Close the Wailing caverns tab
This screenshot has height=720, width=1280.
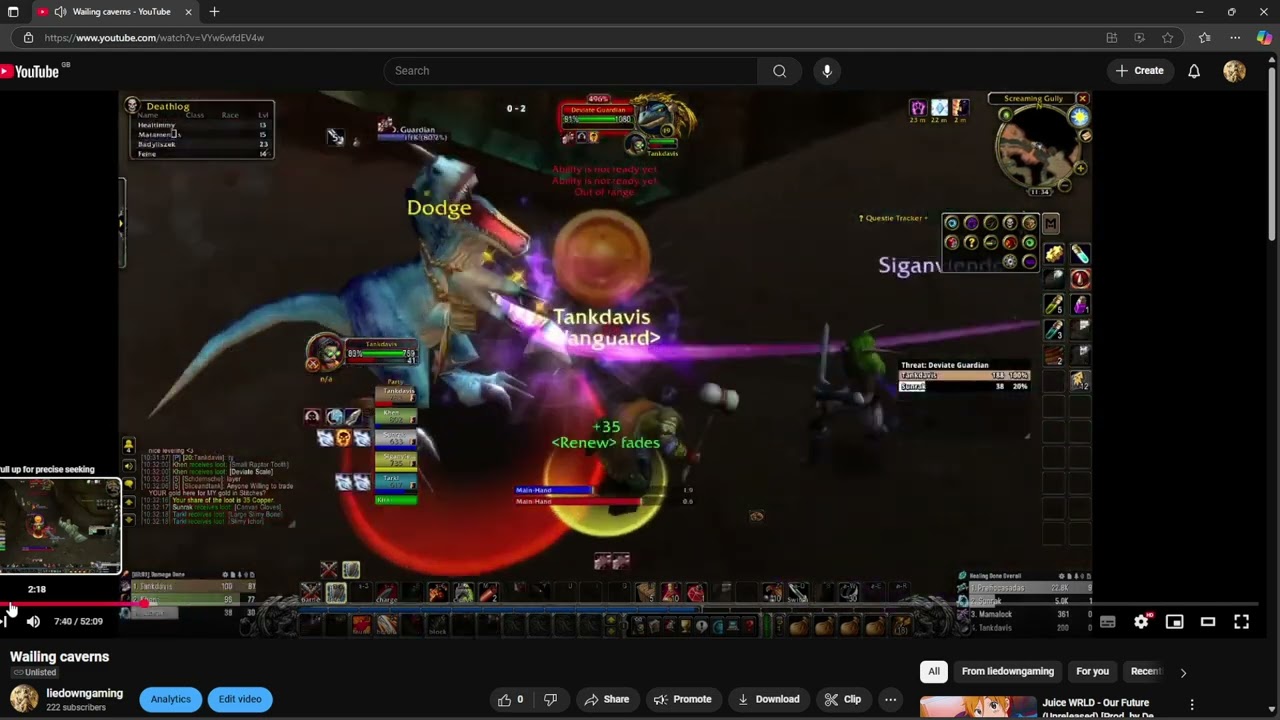click(x=188, y=12)
